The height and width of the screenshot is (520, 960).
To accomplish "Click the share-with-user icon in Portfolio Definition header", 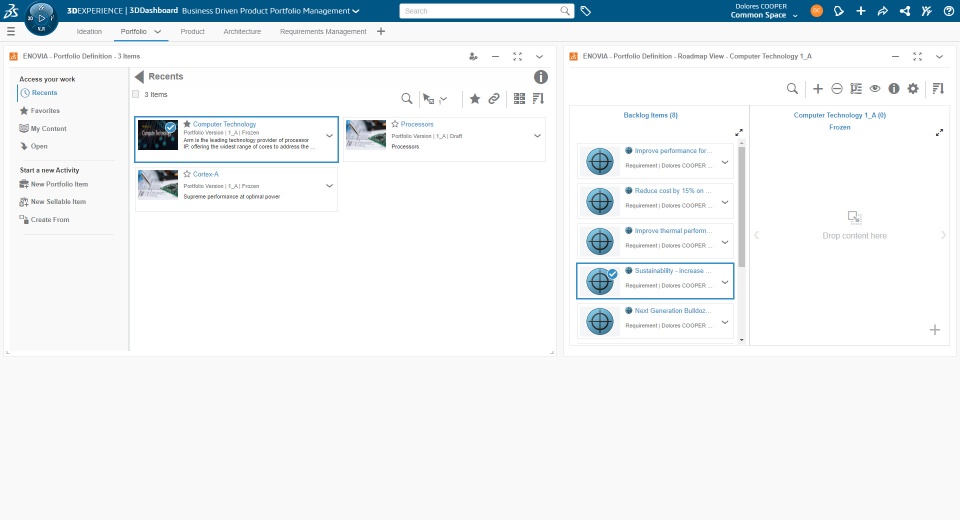I will pos(473,56).
